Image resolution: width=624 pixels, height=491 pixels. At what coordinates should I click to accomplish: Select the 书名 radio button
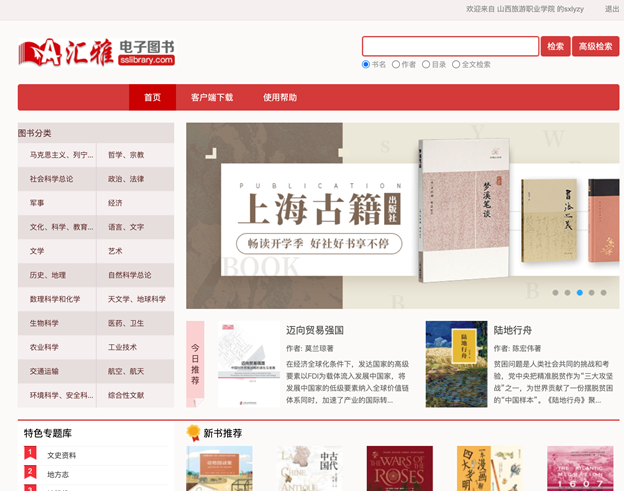pyautogui.click(x=366, y=64)
